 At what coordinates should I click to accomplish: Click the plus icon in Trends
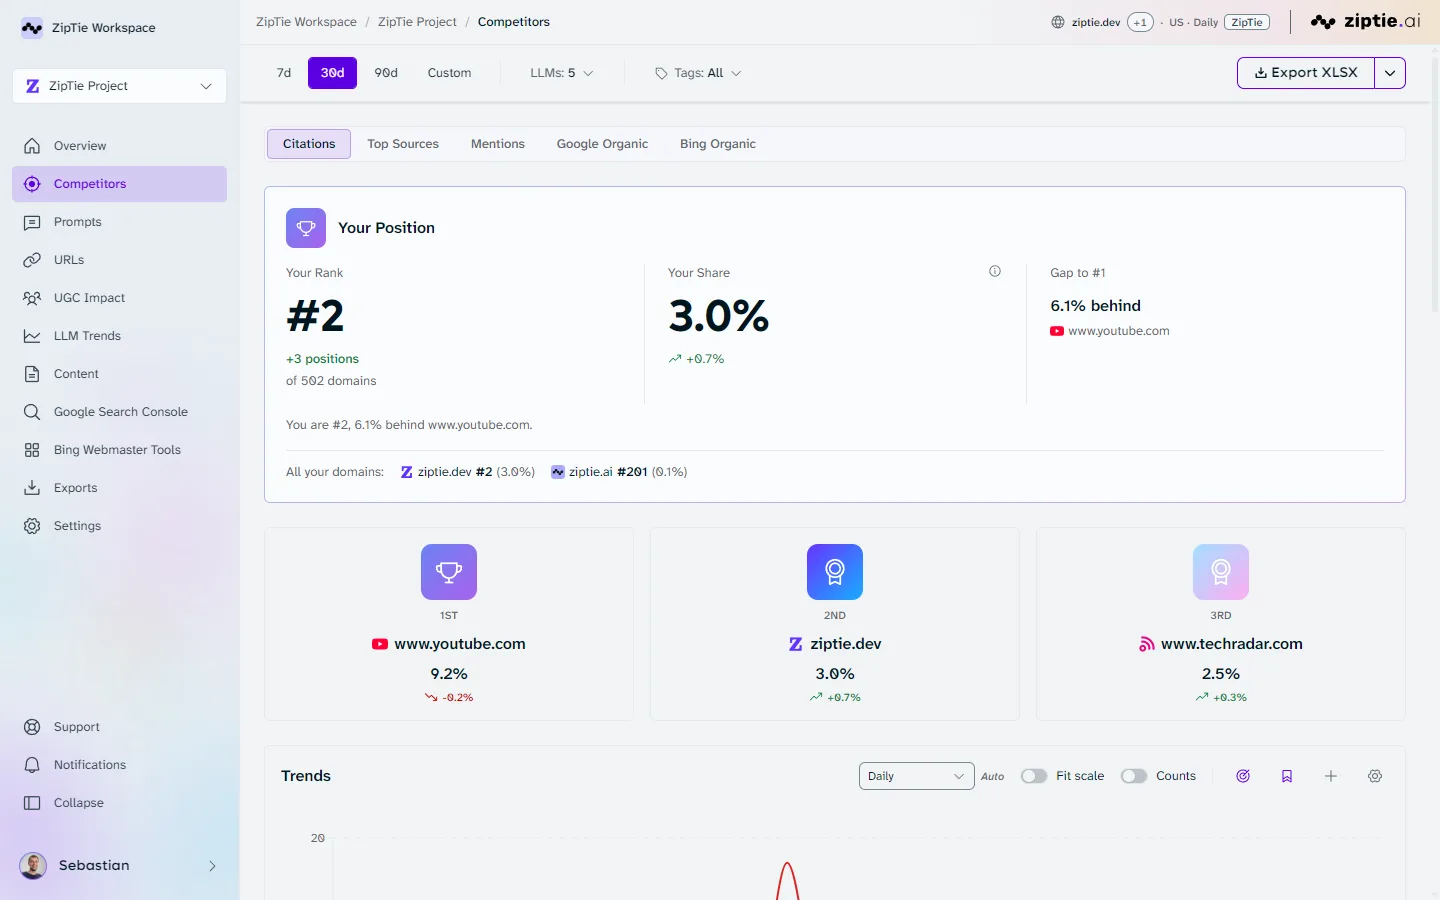coord(1331,776)
